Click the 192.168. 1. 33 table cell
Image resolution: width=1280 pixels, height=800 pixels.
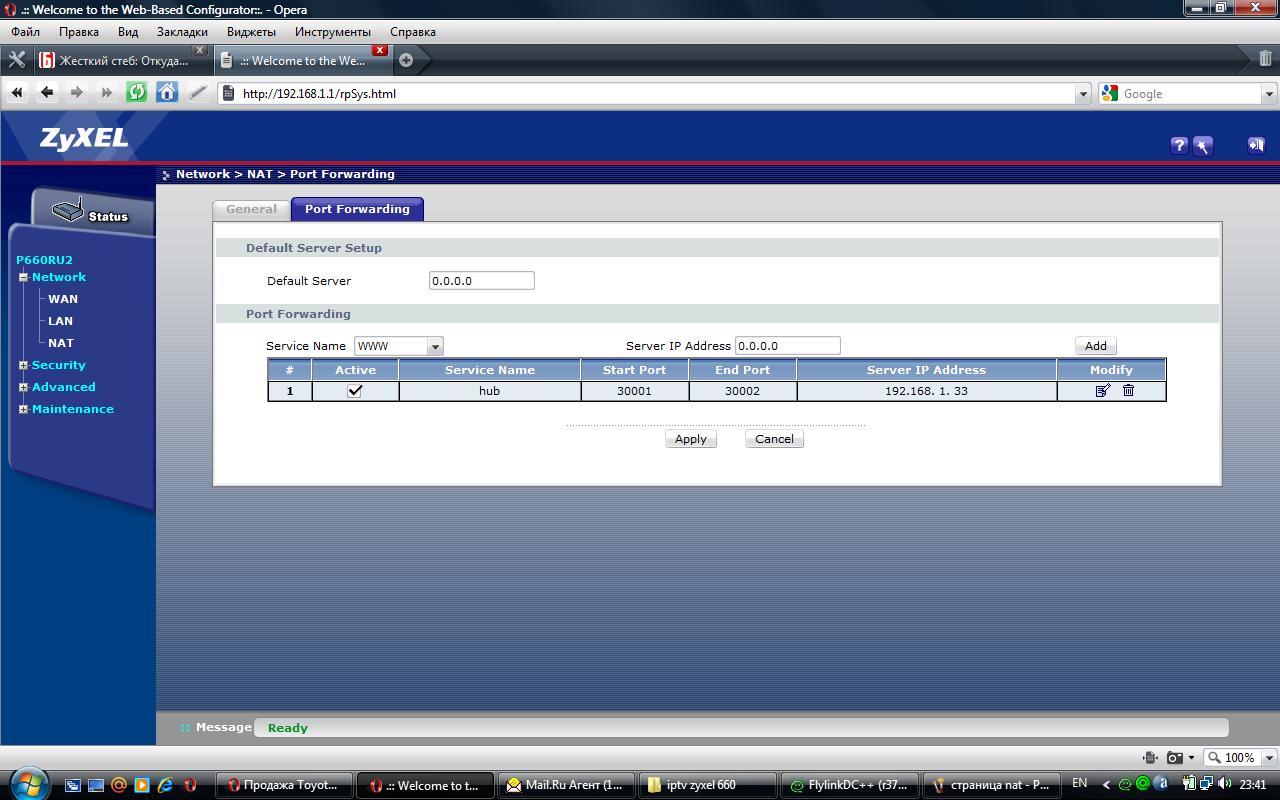(x=926, y=391)
